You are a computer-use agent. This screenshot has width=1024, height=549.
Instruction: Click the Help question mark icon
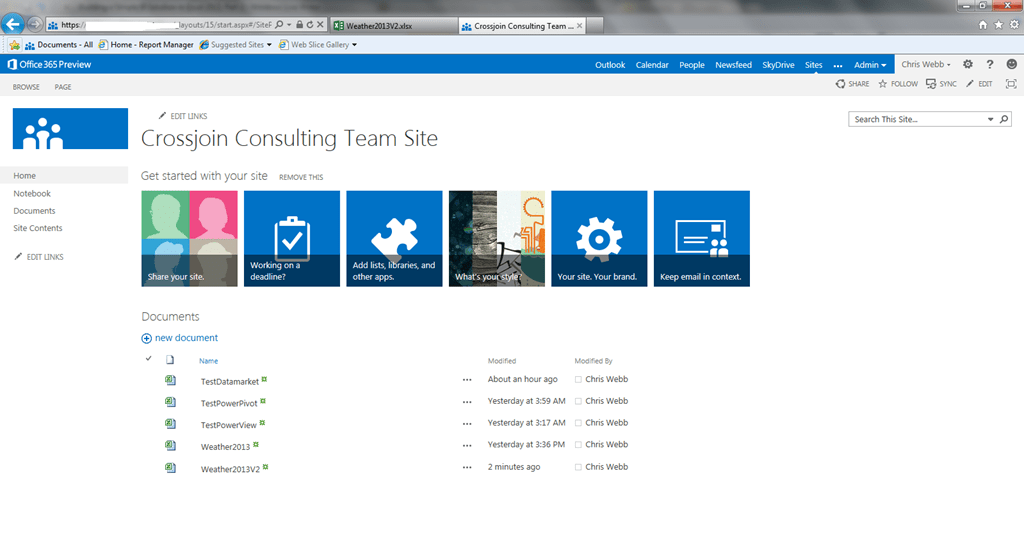[990, 64]
